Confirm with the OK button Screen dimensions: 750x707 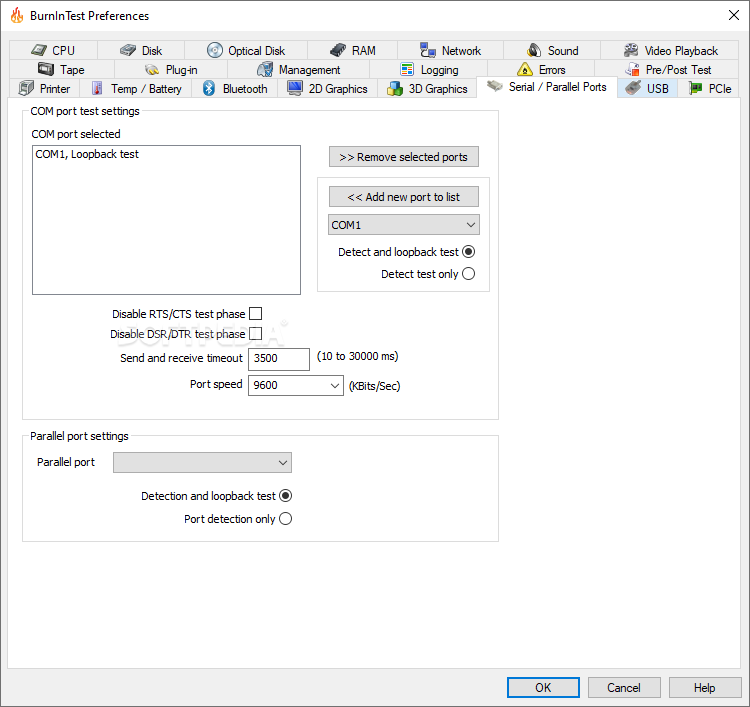click(x=543, y=687)
